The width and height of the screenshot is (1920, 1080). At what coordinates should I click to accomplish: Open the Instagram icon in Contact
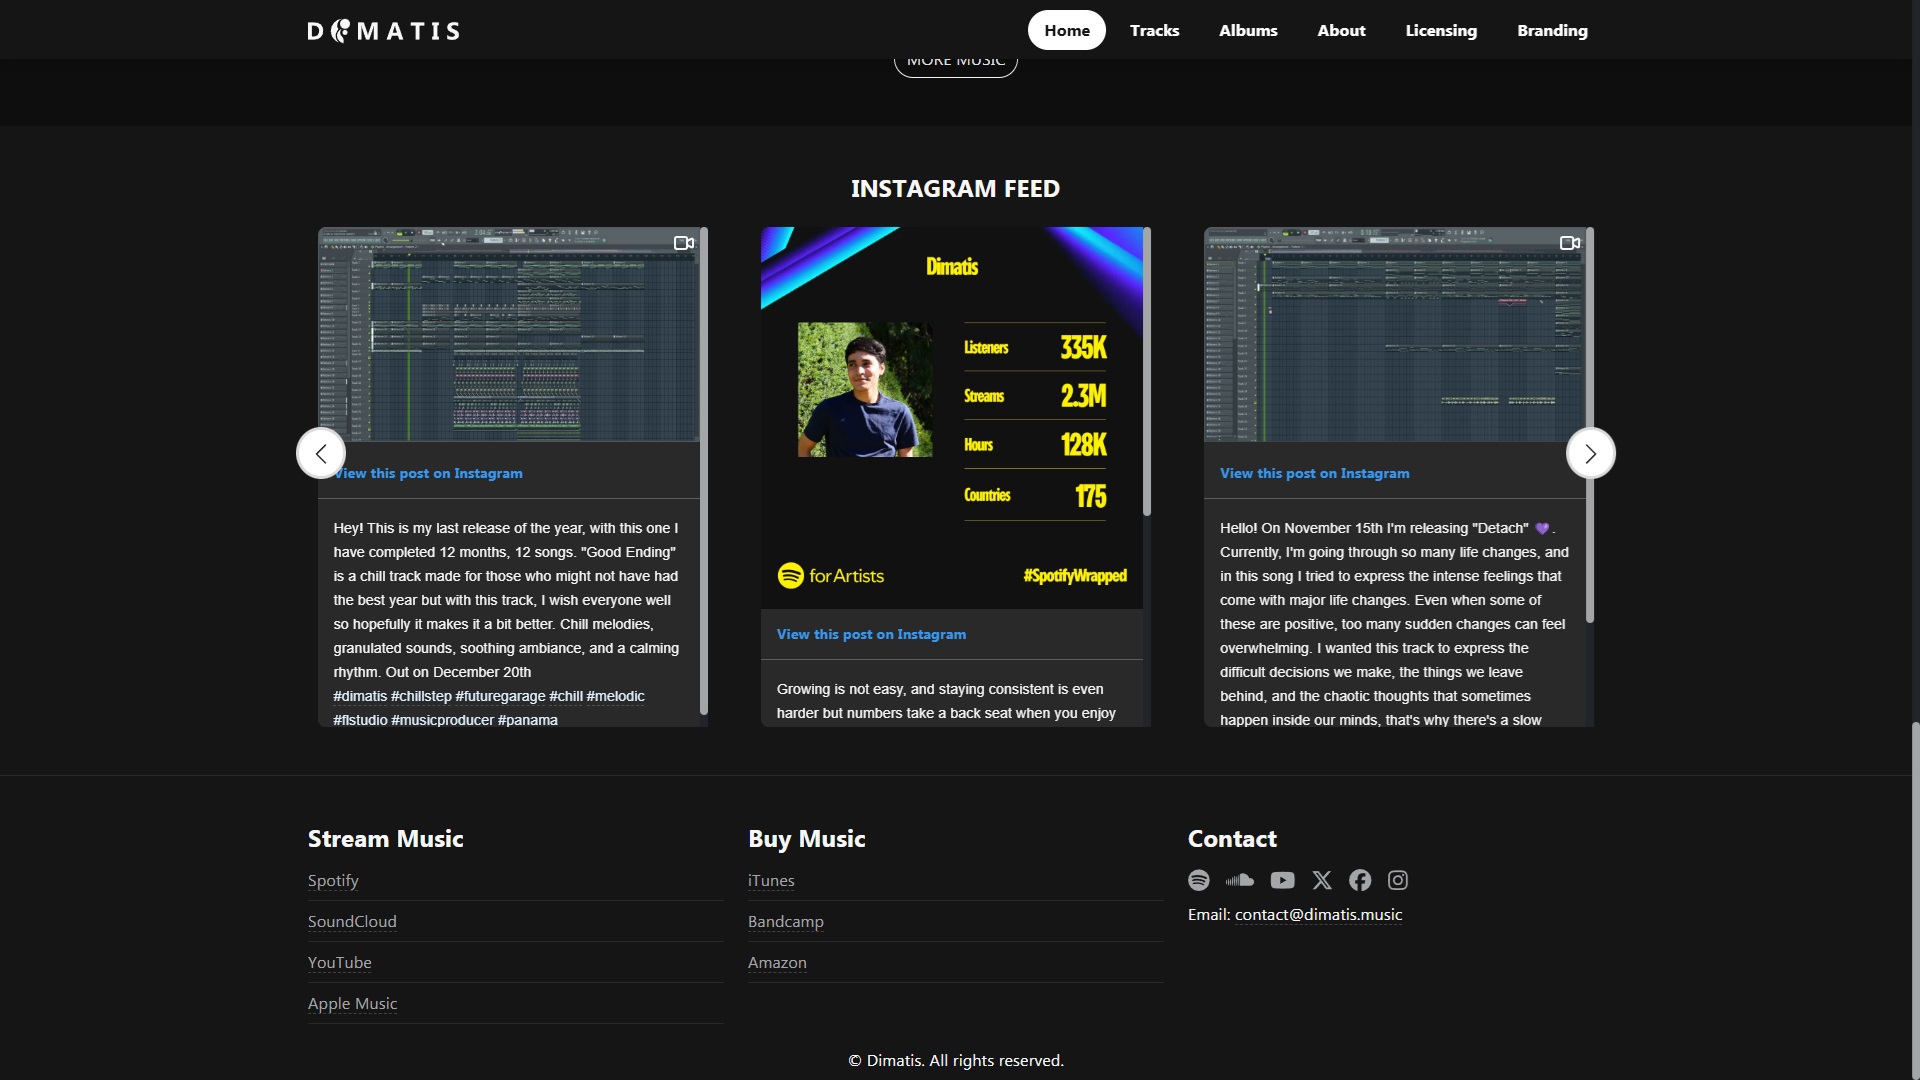(x=1398, y=880)
